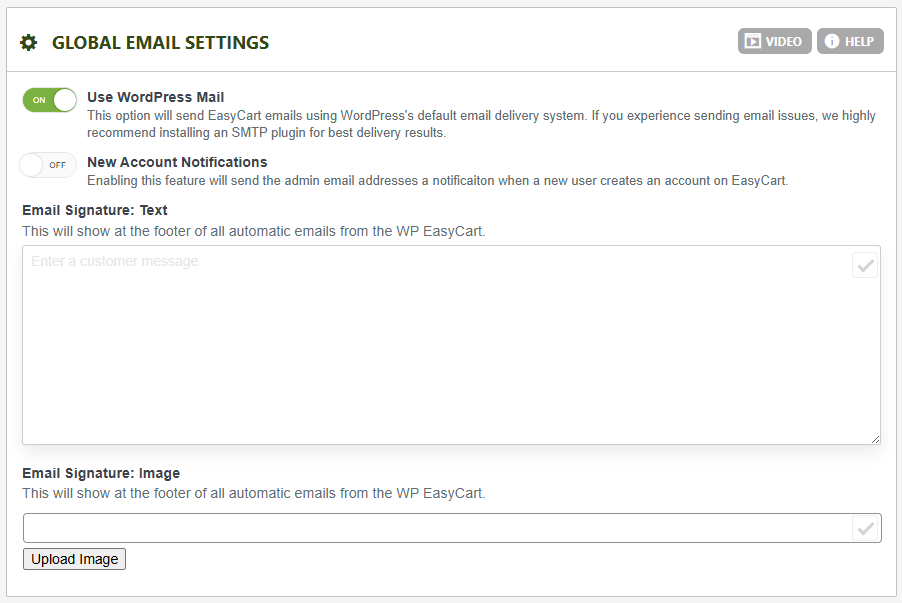Click the play icon on the Video button

[752, 42]
